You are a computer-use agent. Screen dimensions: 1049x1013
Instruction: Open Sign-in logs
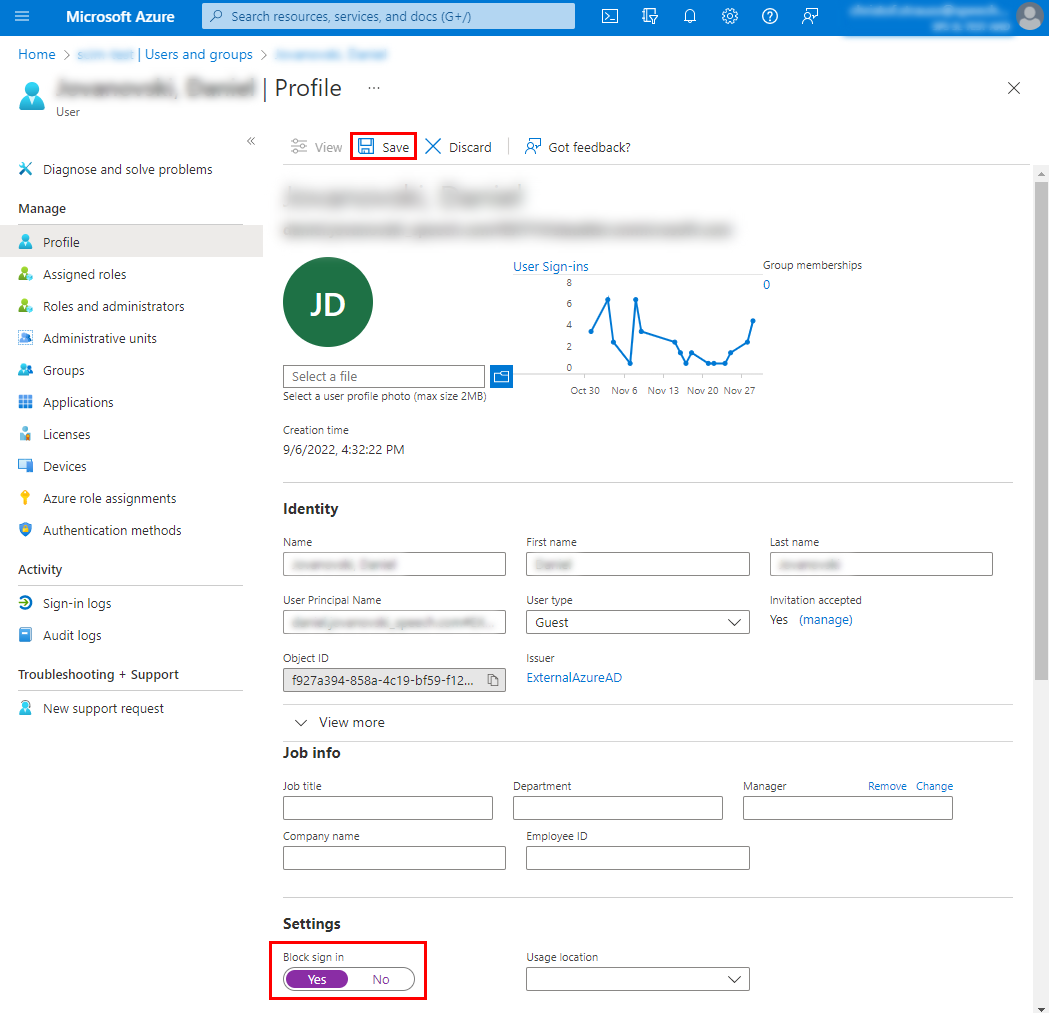[x=77, y=604]
